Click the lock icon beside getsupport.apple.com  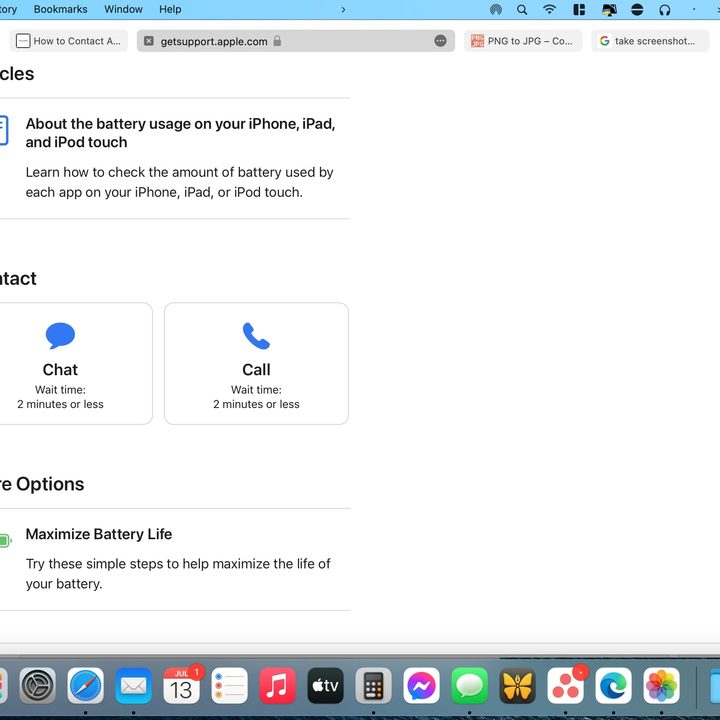pyautogui.click(x=277, y=41)
